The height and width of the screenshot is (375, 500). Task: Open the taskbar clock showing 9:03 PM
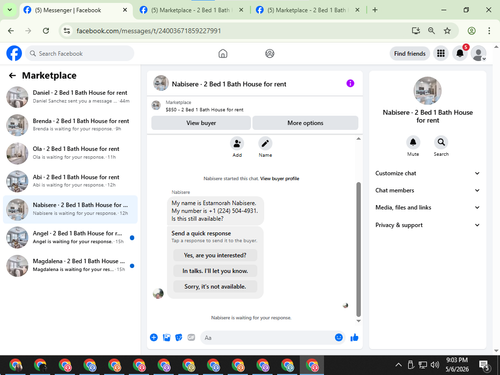click(457, 365)
